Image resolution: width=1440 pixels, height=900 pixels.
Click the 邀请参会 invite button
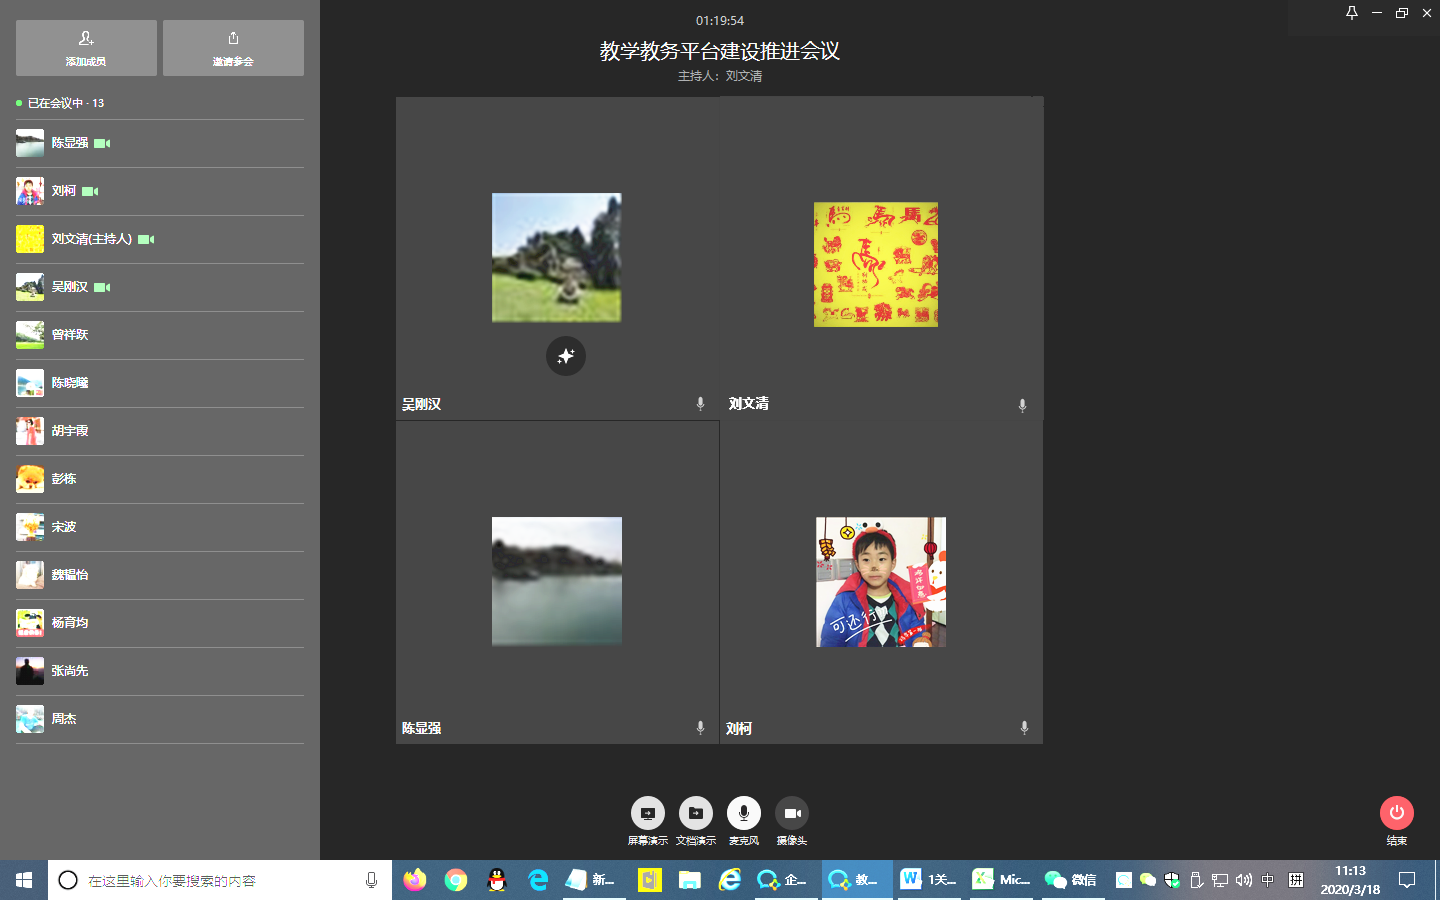pos(233,47)
